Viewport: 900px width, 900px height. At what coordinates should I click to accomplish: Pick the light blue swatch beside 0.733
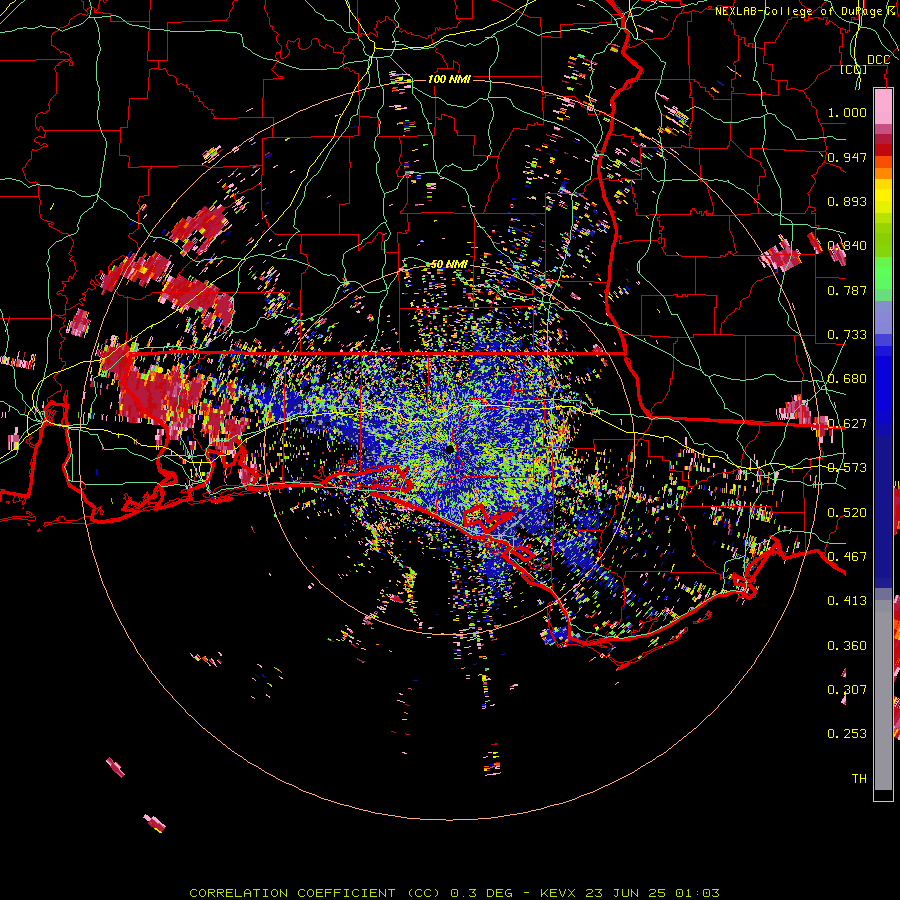click(883, 317)
